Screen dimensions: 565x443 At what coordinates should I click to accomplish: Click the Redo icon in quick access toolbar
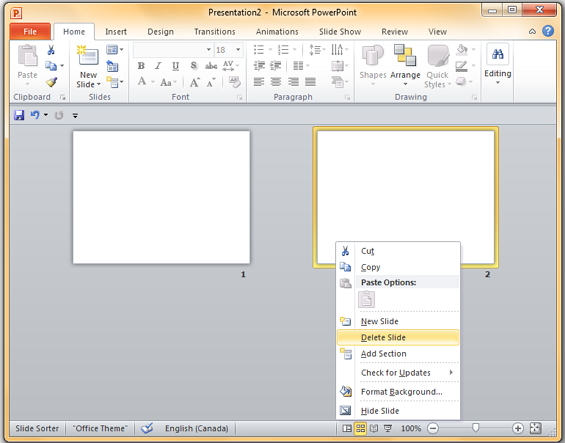[59, 115]
